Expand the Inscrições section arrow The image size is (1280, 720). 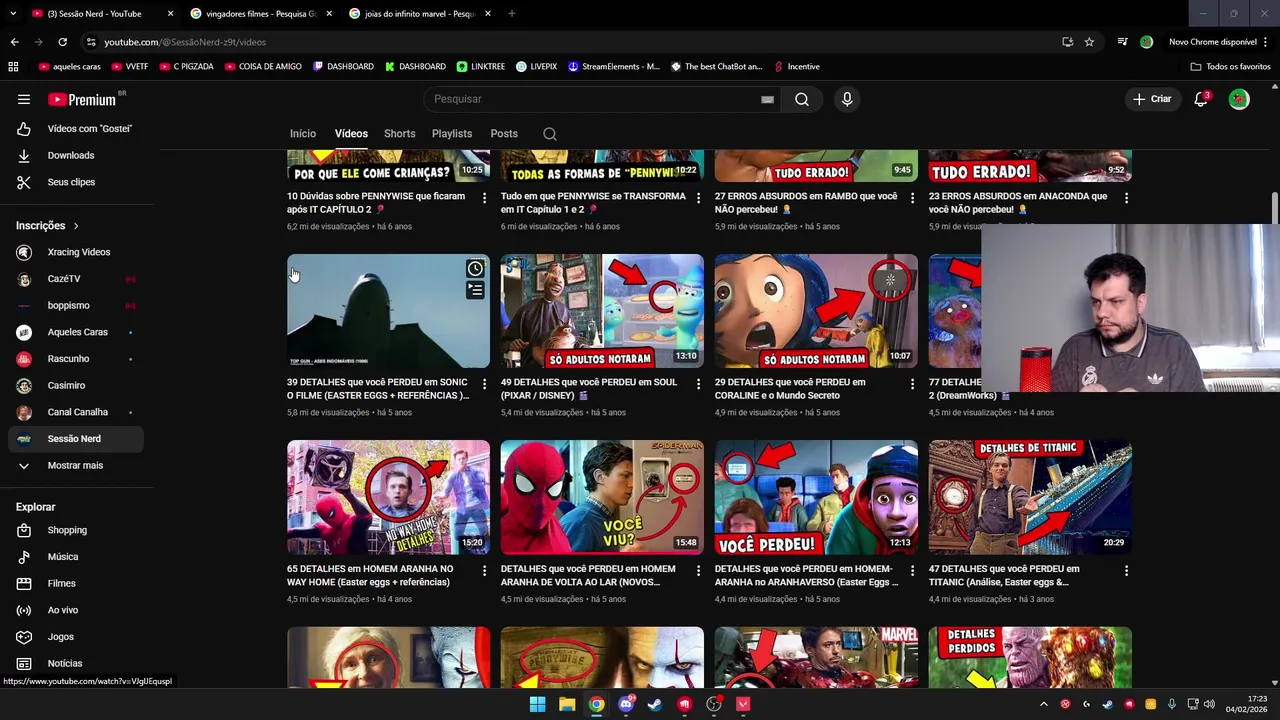point(75,226)
